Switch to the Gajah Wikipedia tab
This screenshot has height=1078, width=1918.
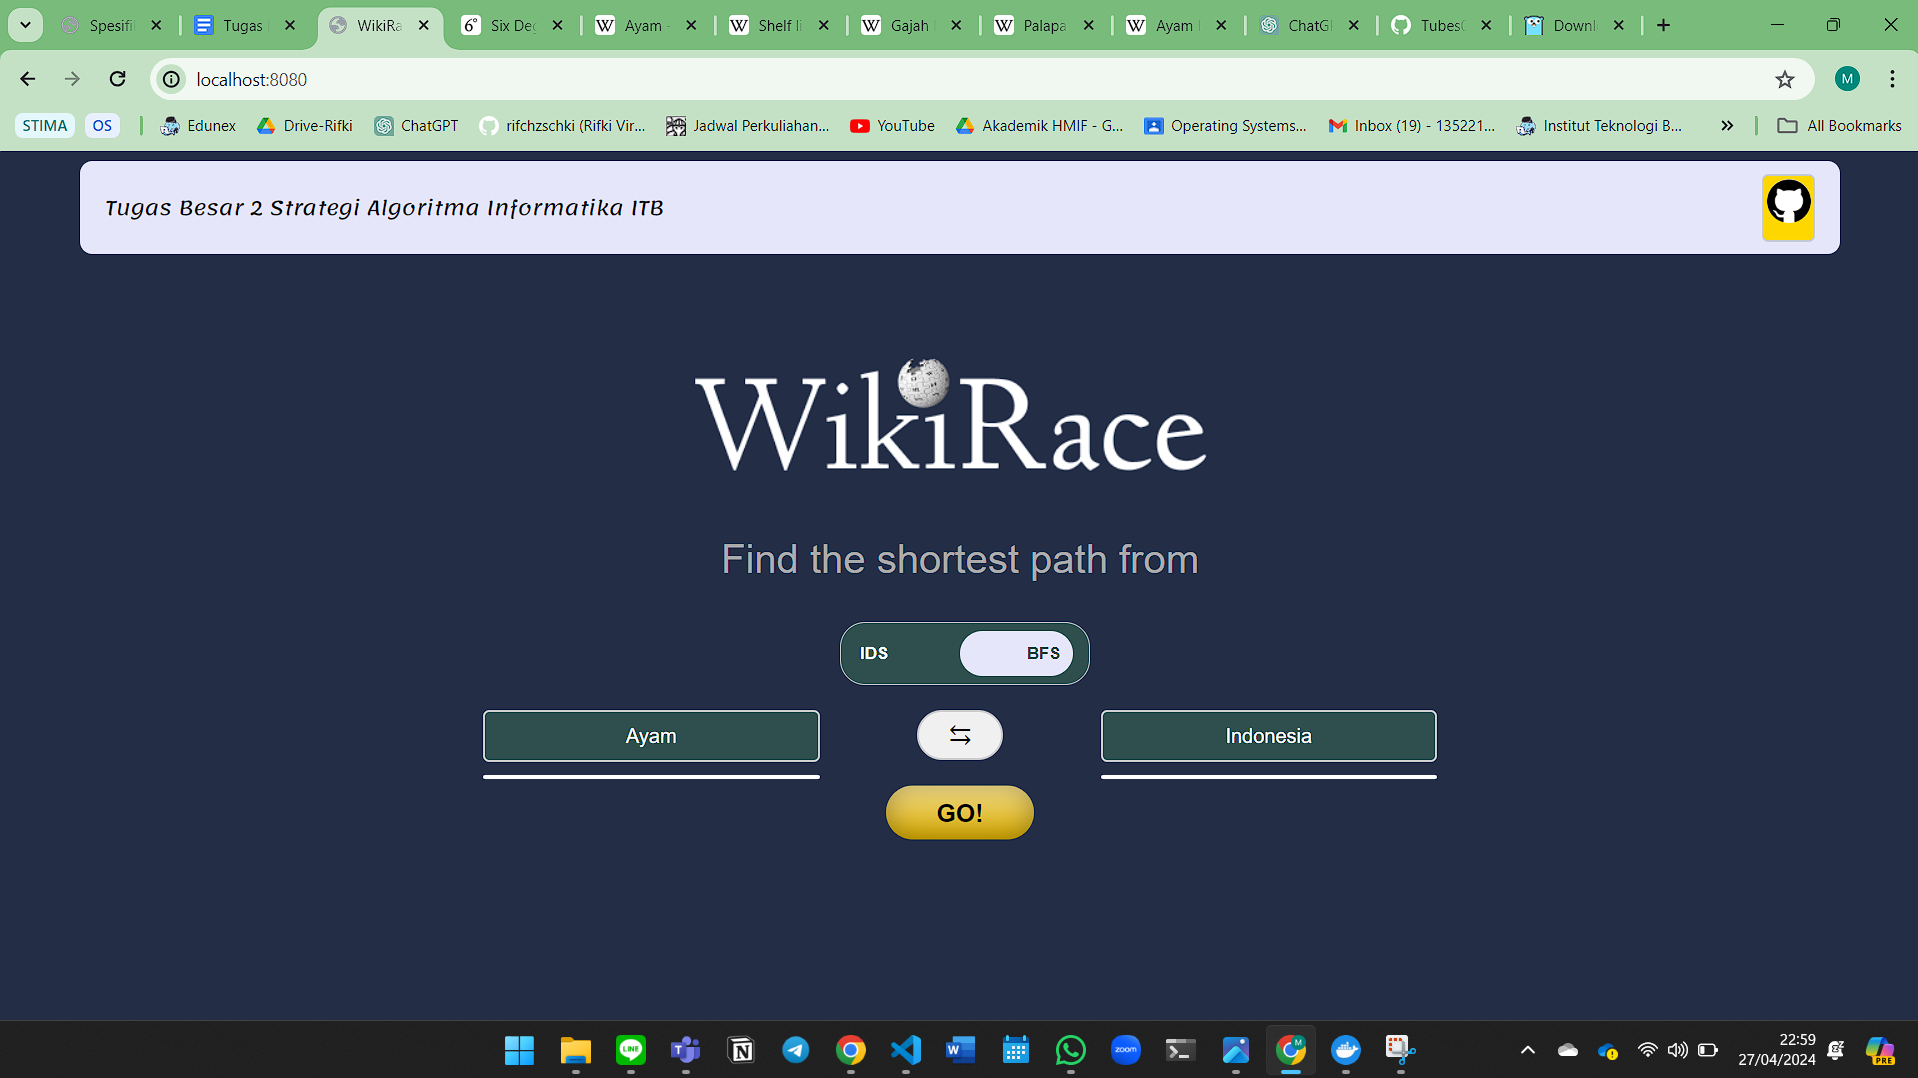click(x=910, y=25)
